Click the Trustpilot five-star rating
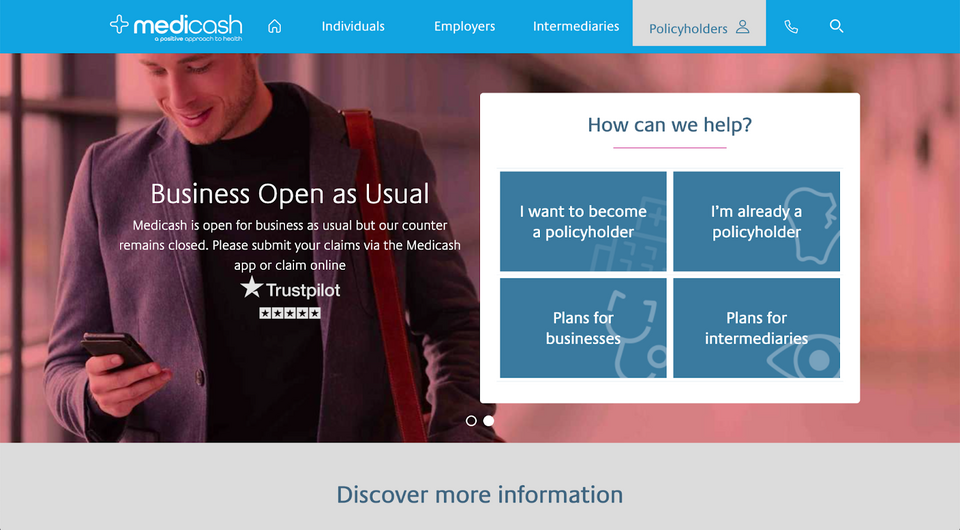 pyautogui.click(x=290, y=313)
